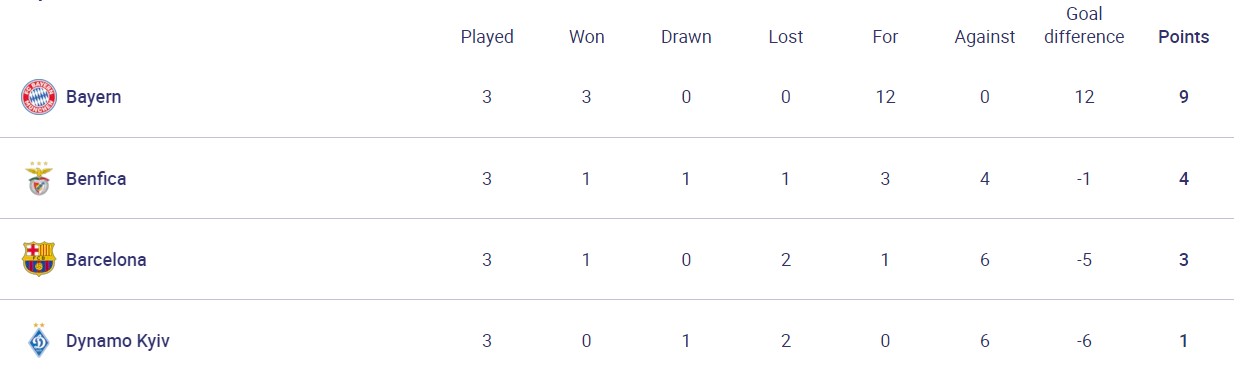Click the Barcelona club crest icon
Image resolution: width=1242 pixels, height=378 pixels.
point(38,259)
